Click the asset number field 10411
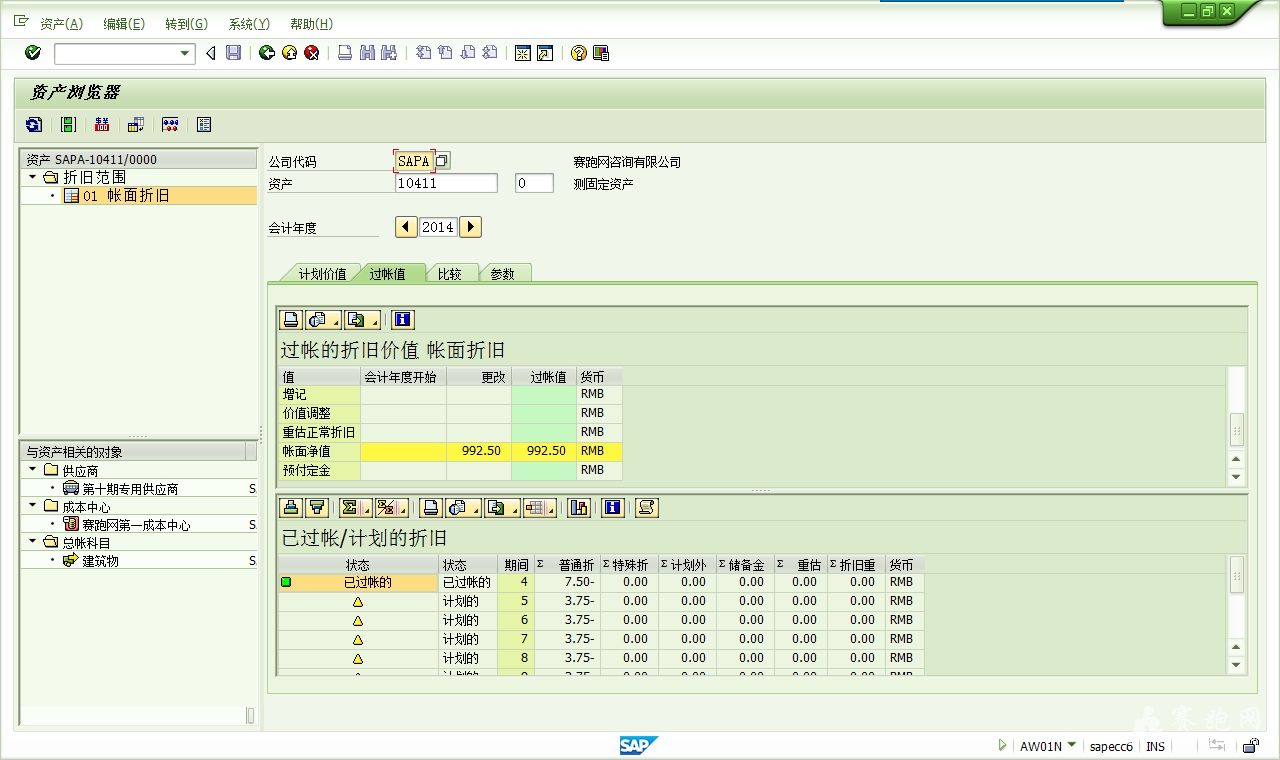1280x760 pixels. click(x=446, y=183)
